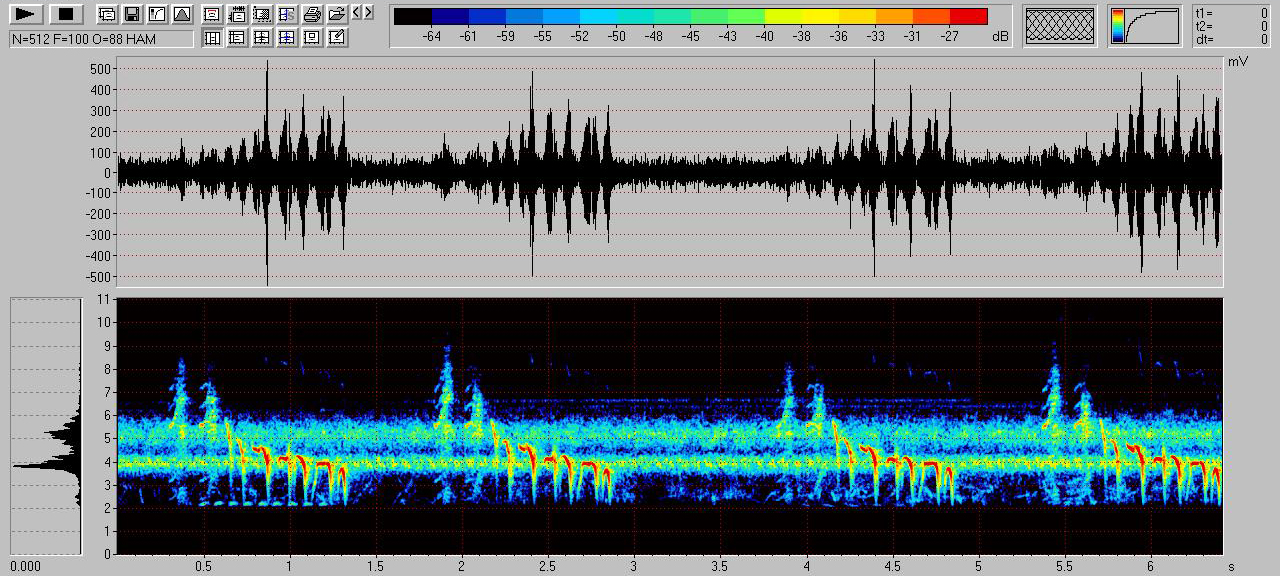Click the left arrow scroll button
This screenshot has height=576, width=1280.
pyautogui.click(x=357, y=13)
